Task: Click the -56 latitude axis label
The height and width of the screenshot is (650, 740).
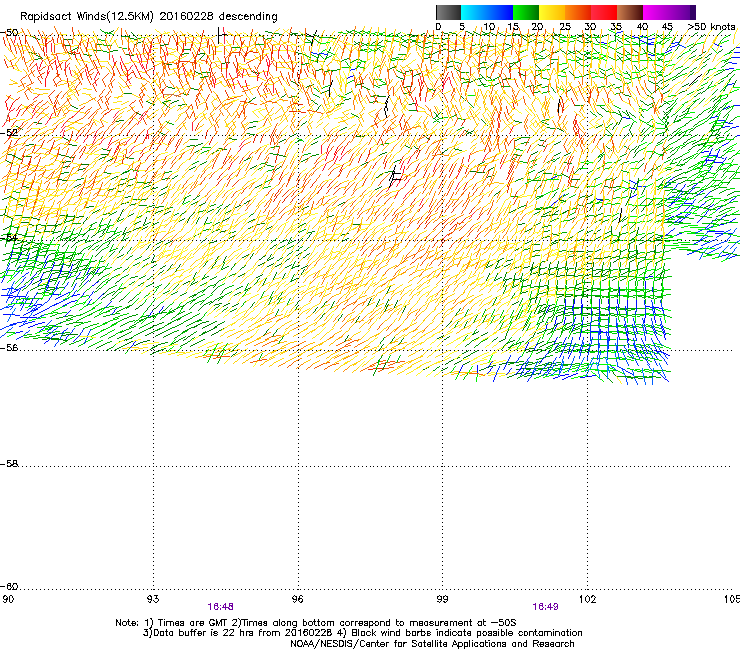Action: tap(9, 347)
